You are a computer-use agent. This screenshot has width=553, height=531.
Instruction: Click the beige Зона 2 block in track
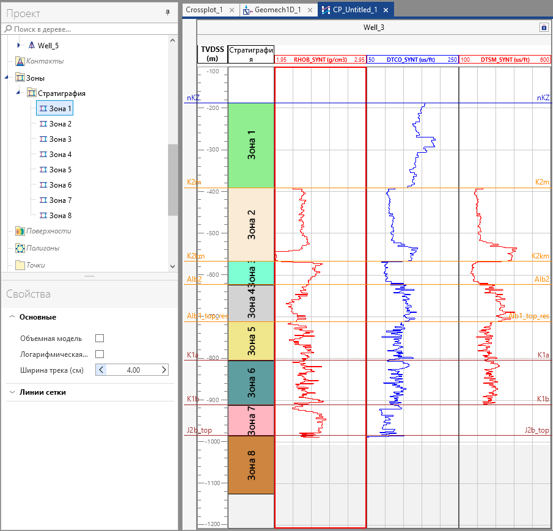[x=251, y=225]
